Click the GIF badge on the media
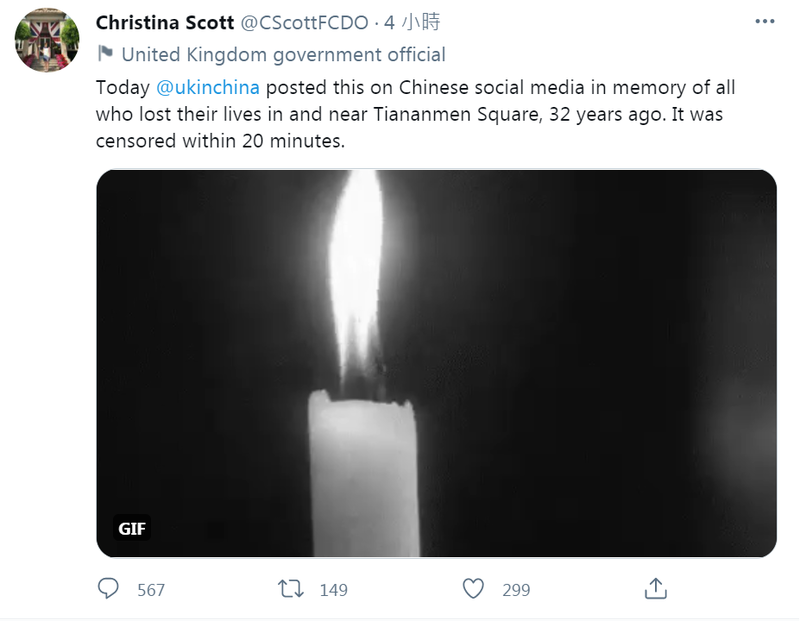The image size is (800, 621). click(131, 529)
